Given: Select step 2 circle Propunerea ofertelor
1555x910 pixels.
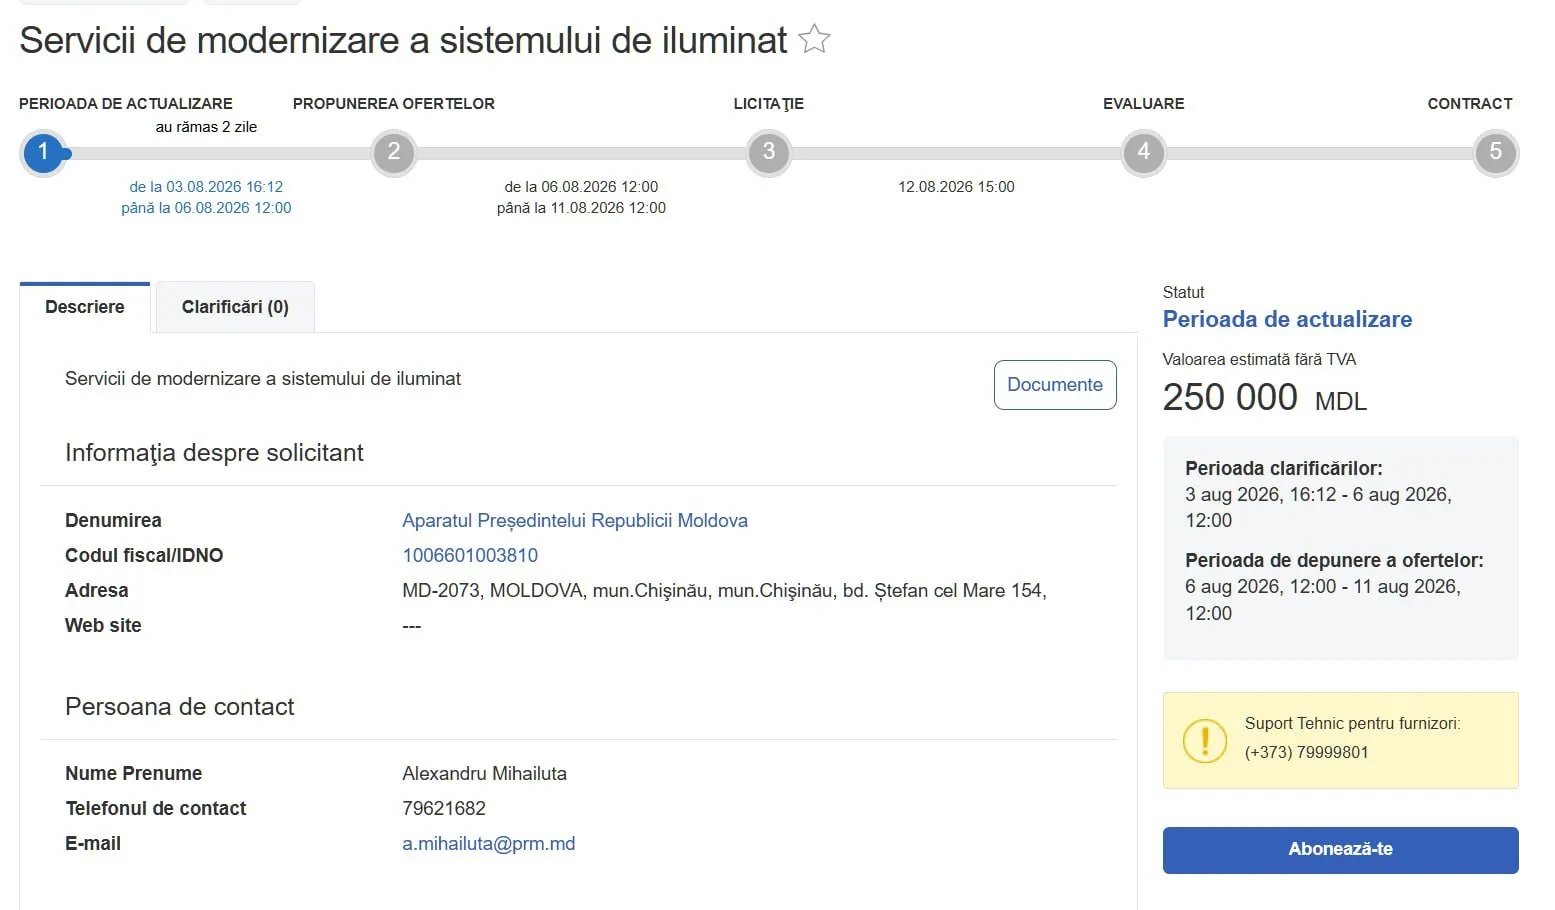Looking at the screenshot, I should [394, 153].
